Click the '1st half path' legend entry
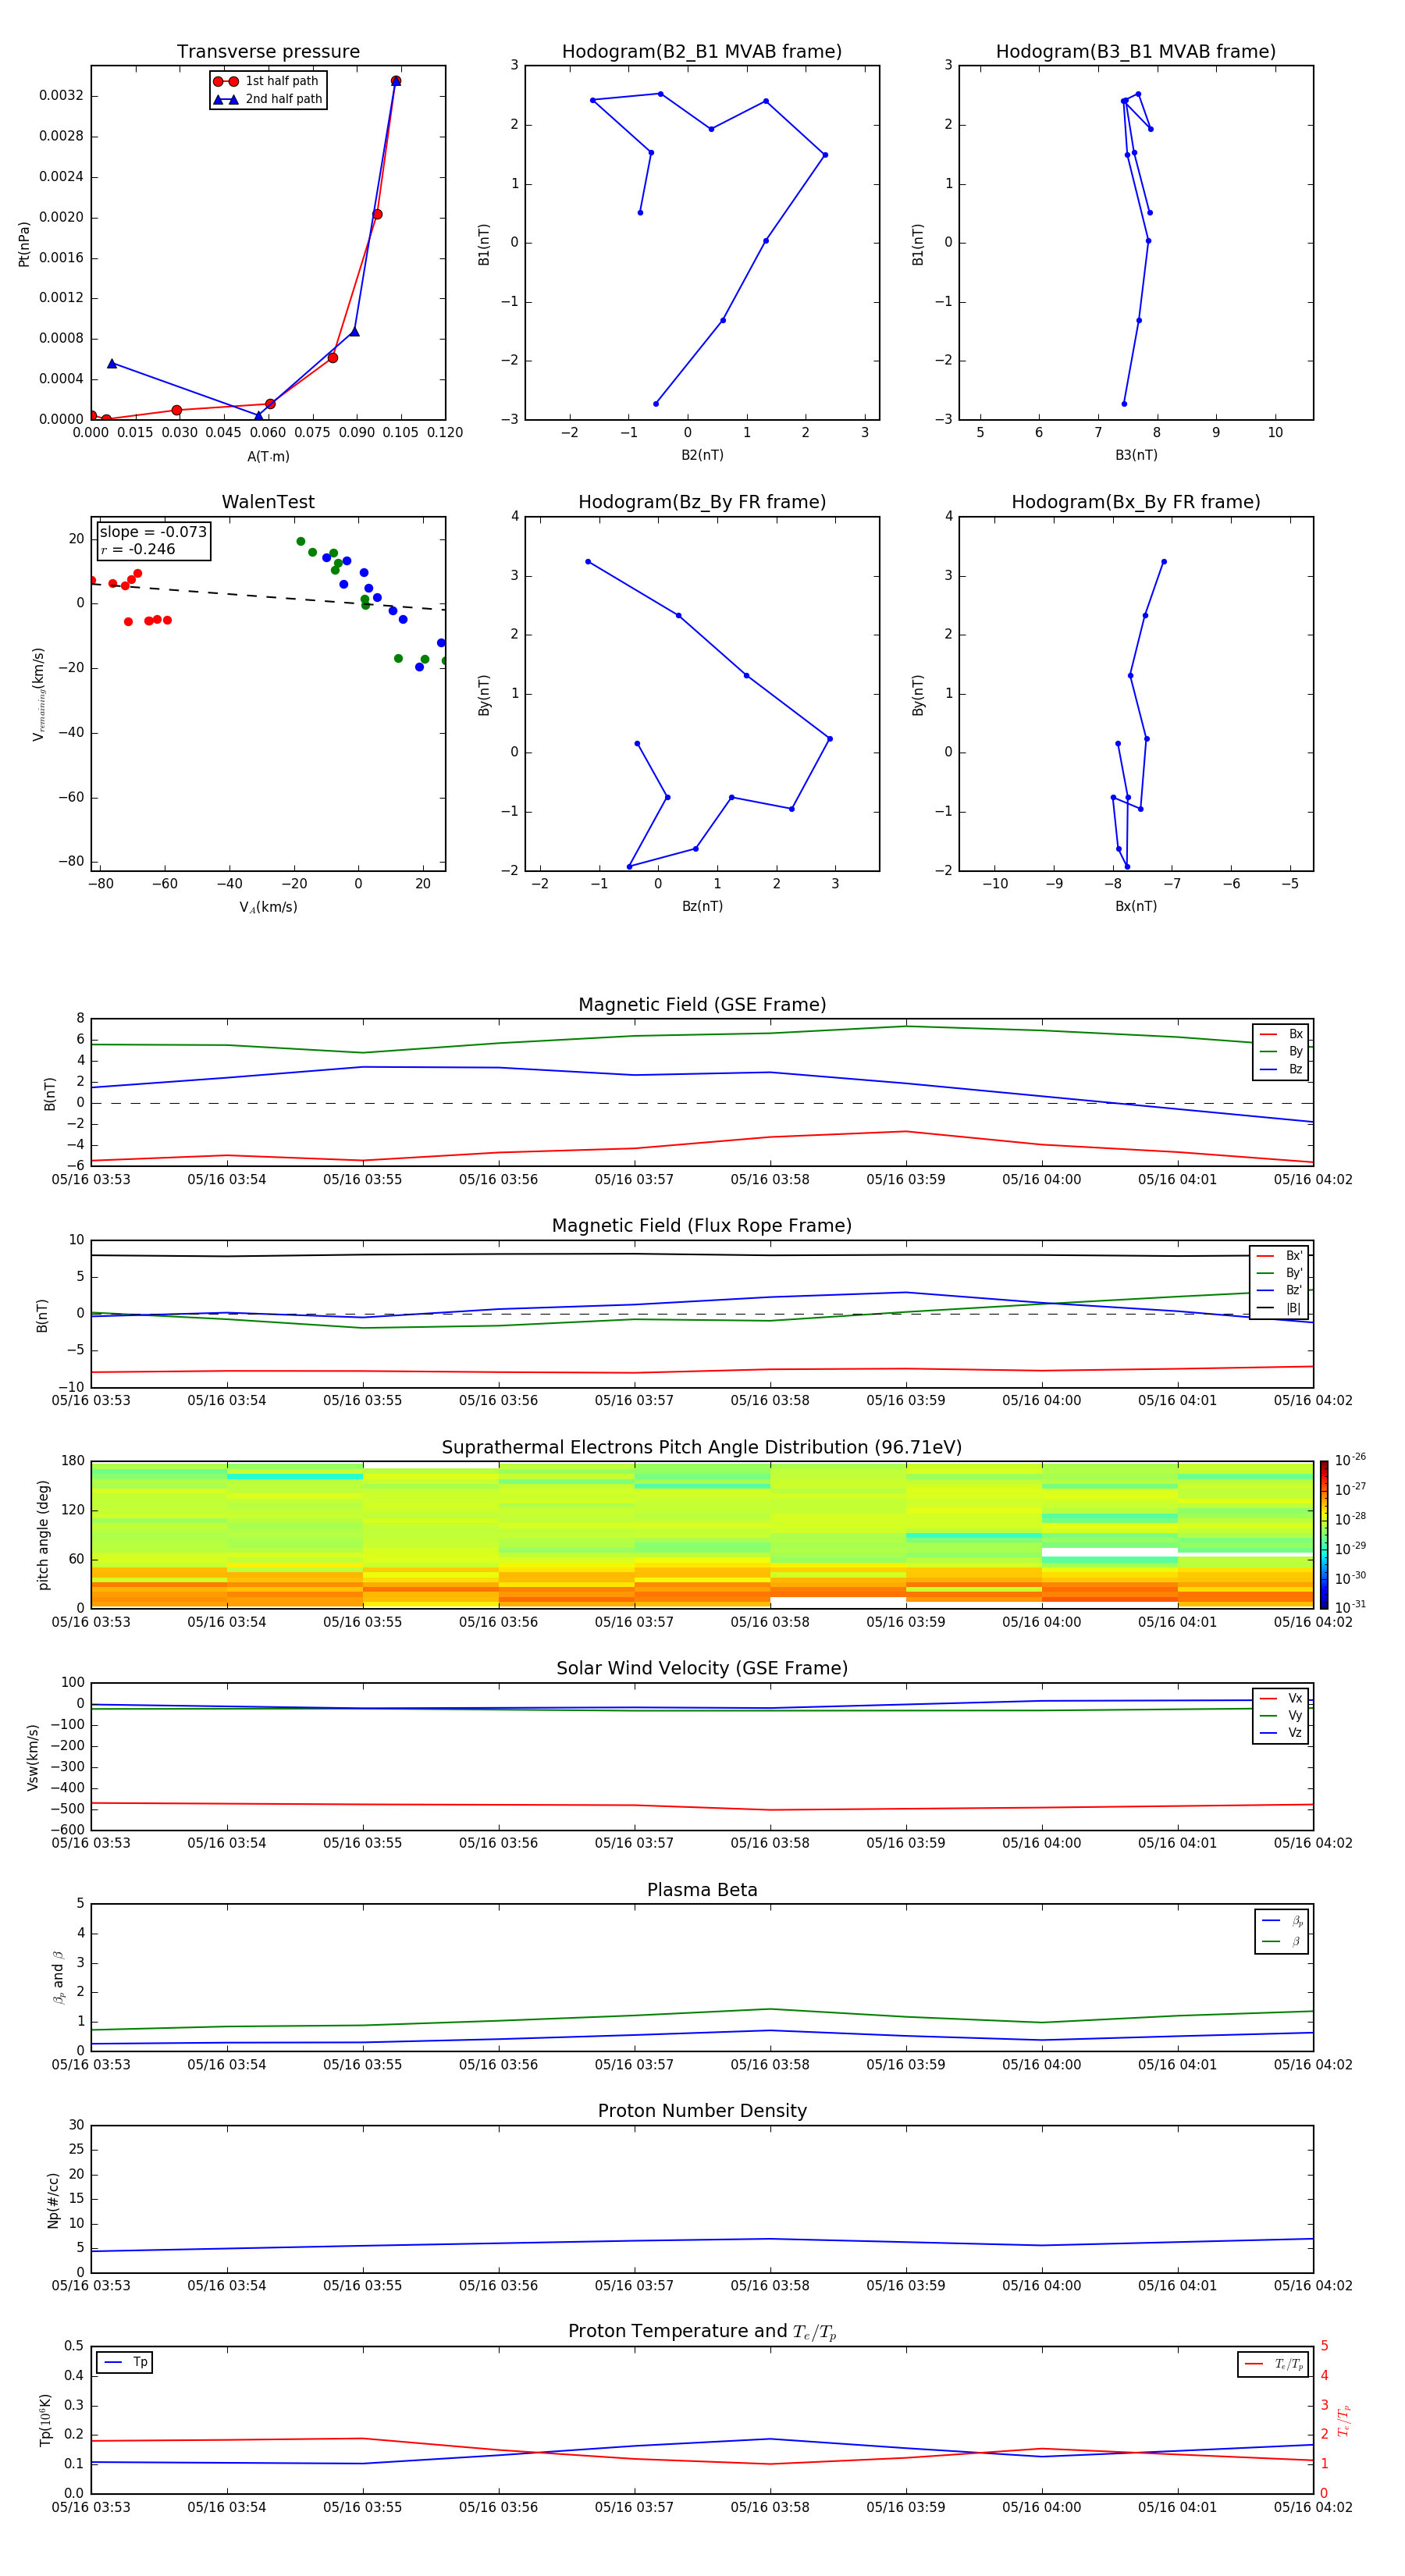1405x2576 pixels. 267,81
